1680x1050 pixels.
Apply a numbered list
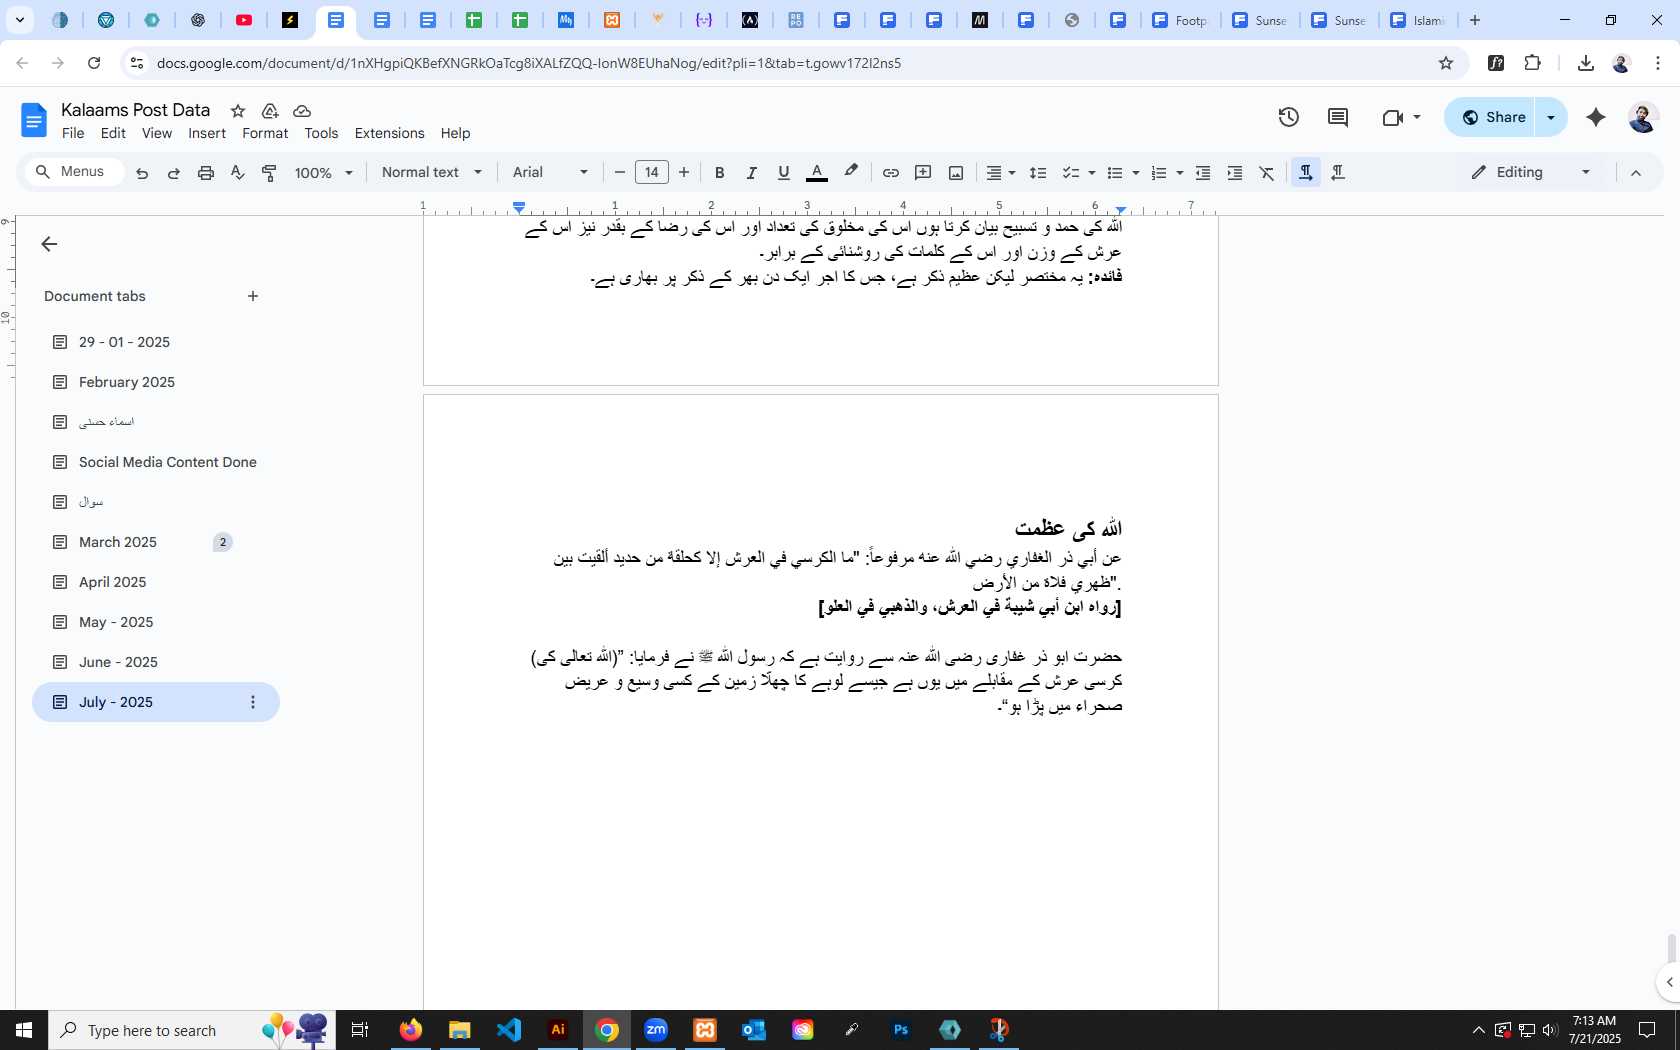(1159, 173)
